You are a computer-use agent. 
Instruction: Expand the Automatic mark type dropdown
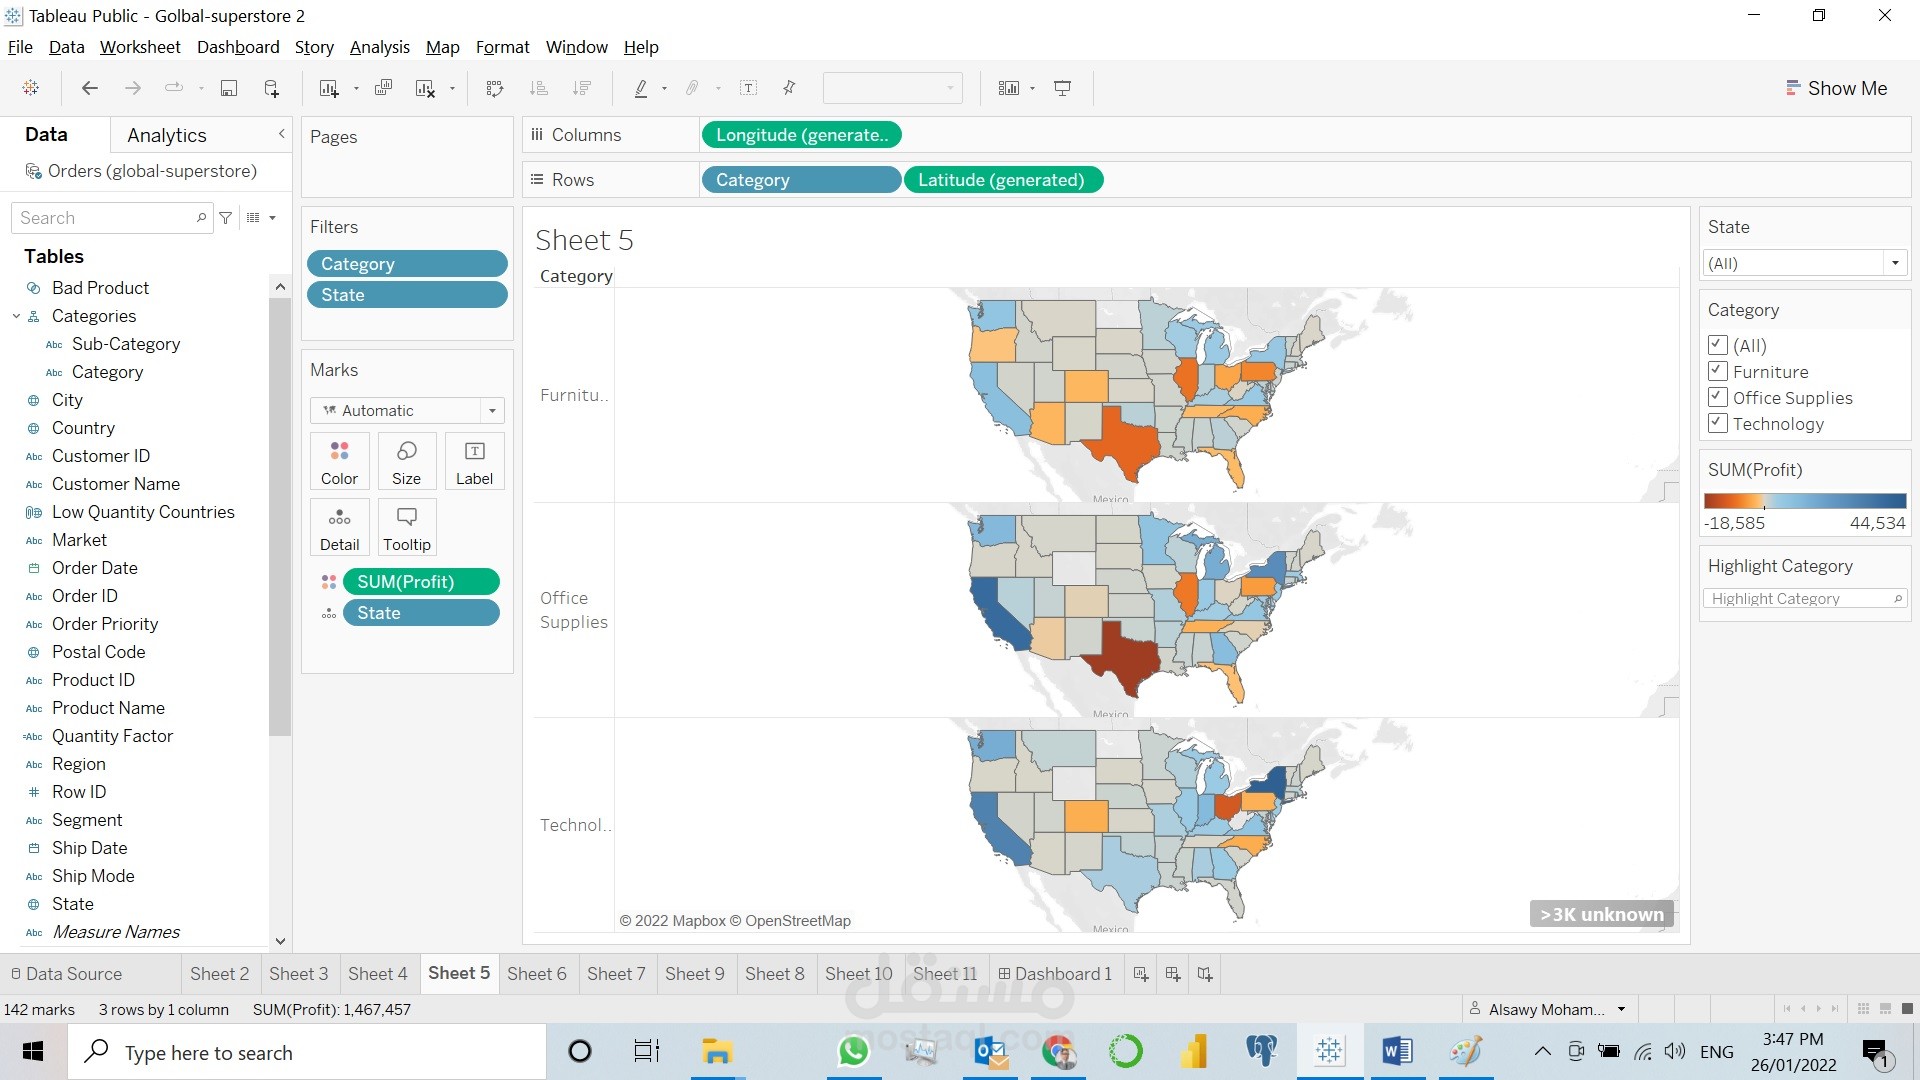(x=491, y=410)
